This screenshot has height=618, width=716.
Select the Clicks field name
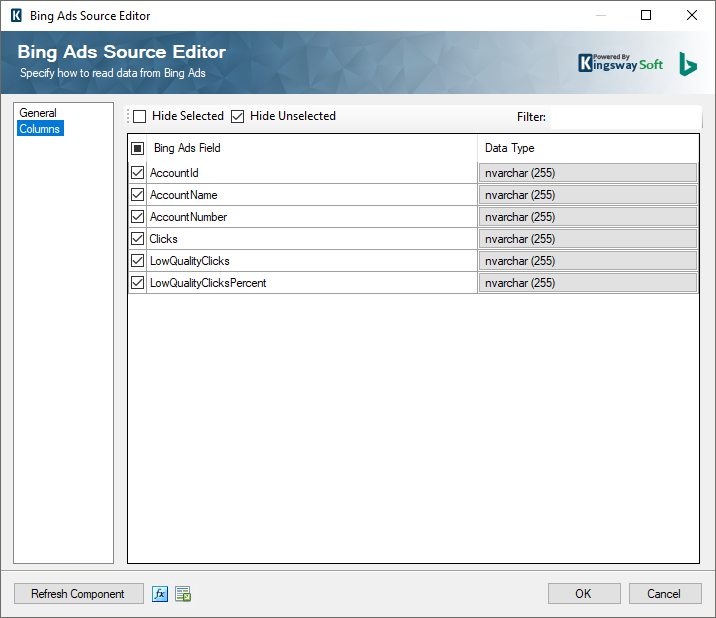point(163,239)
